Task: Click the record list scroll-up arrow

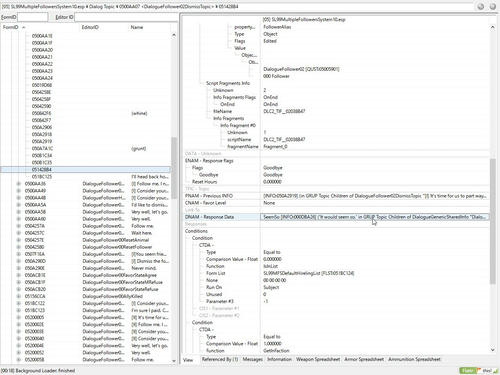Action: pos(174,35)
